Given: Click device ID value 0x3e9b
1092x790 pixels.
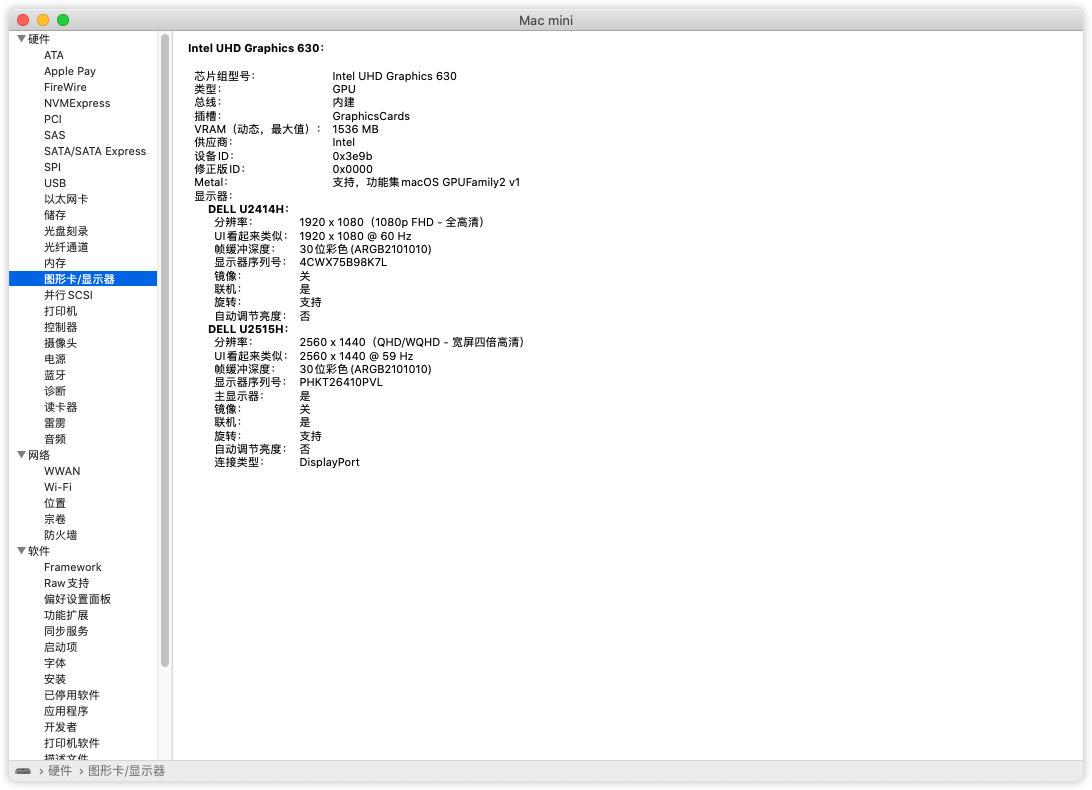Looking at the screenshot, I should click(x=352, y=156).
